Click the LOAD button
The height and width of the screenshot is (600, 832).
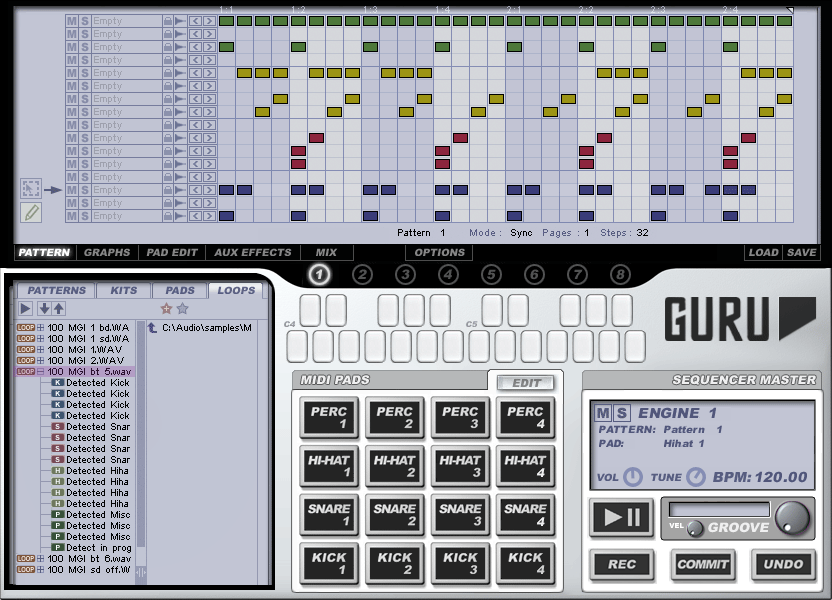pyautogui.click(x=764, y=253)
